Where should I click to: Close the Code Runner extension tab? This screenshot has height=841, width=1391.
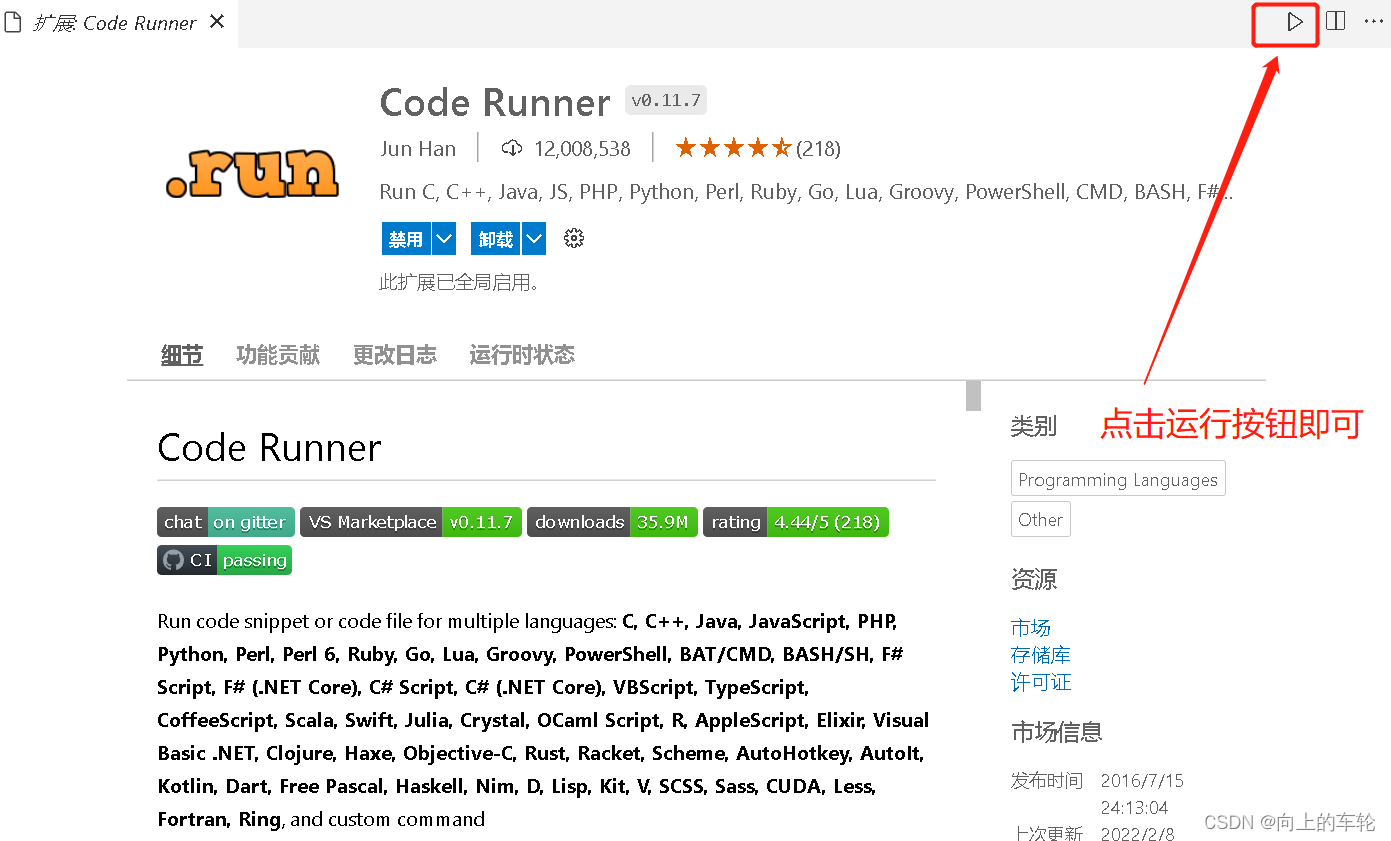tap(217, 22)
